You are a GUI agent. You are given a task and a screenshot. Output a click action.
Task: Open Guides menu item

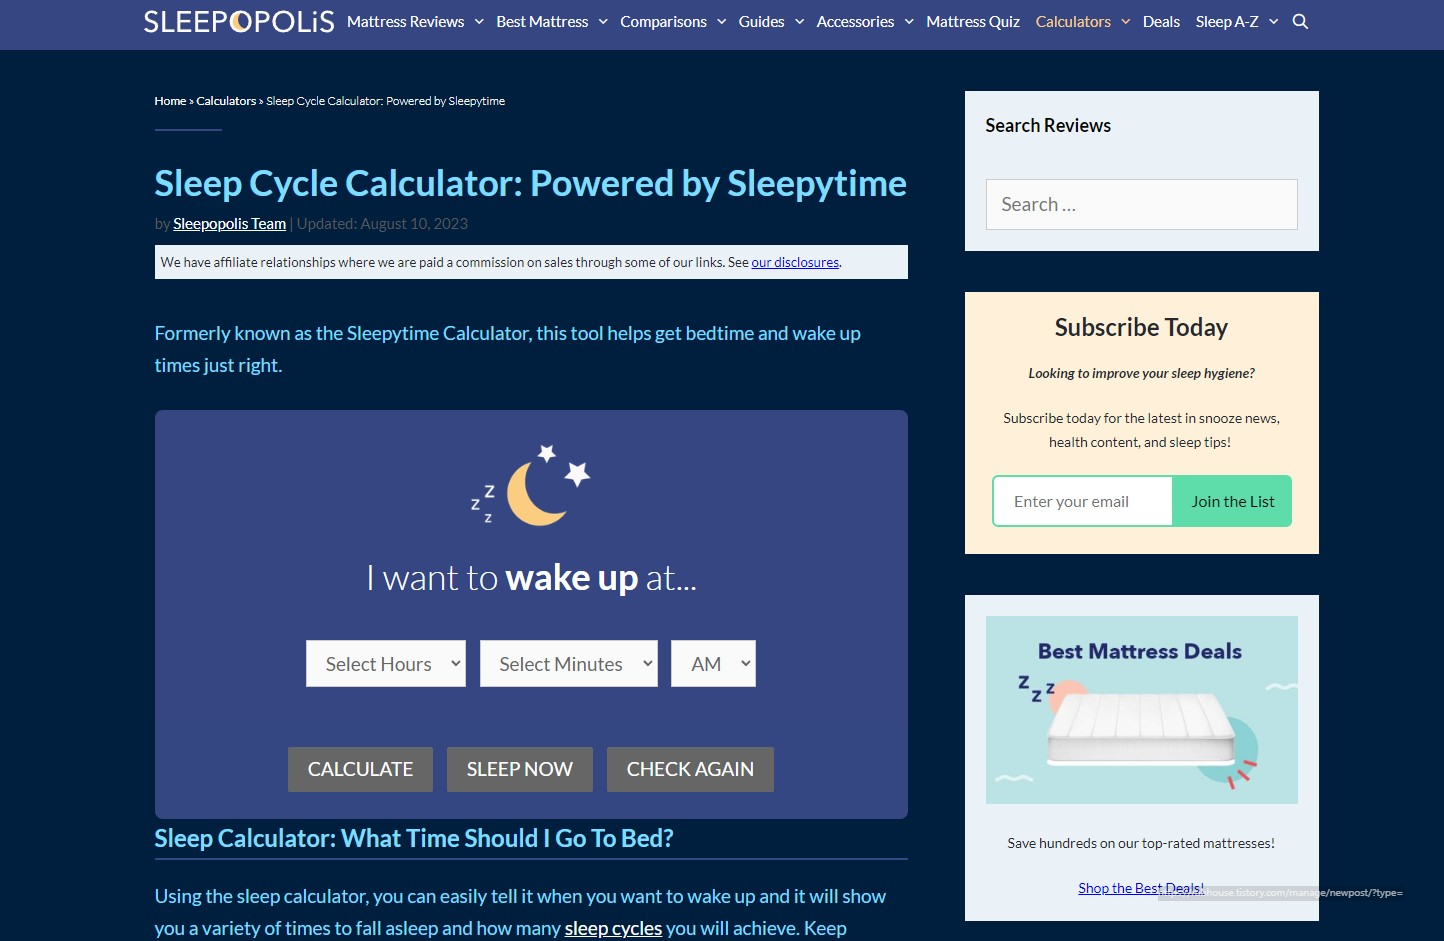click(761, 21)
